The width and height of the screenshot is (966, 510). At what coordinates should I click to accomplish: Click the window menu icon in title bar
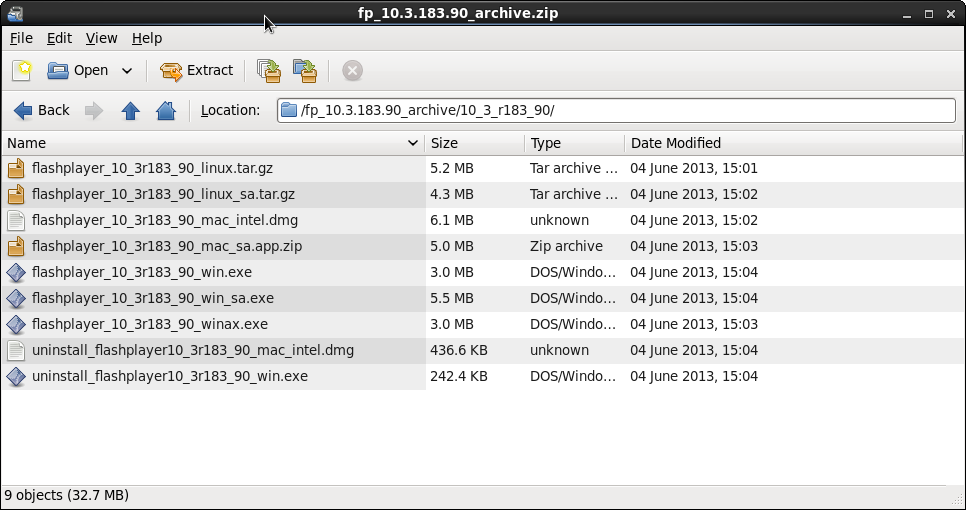(15, 13)
